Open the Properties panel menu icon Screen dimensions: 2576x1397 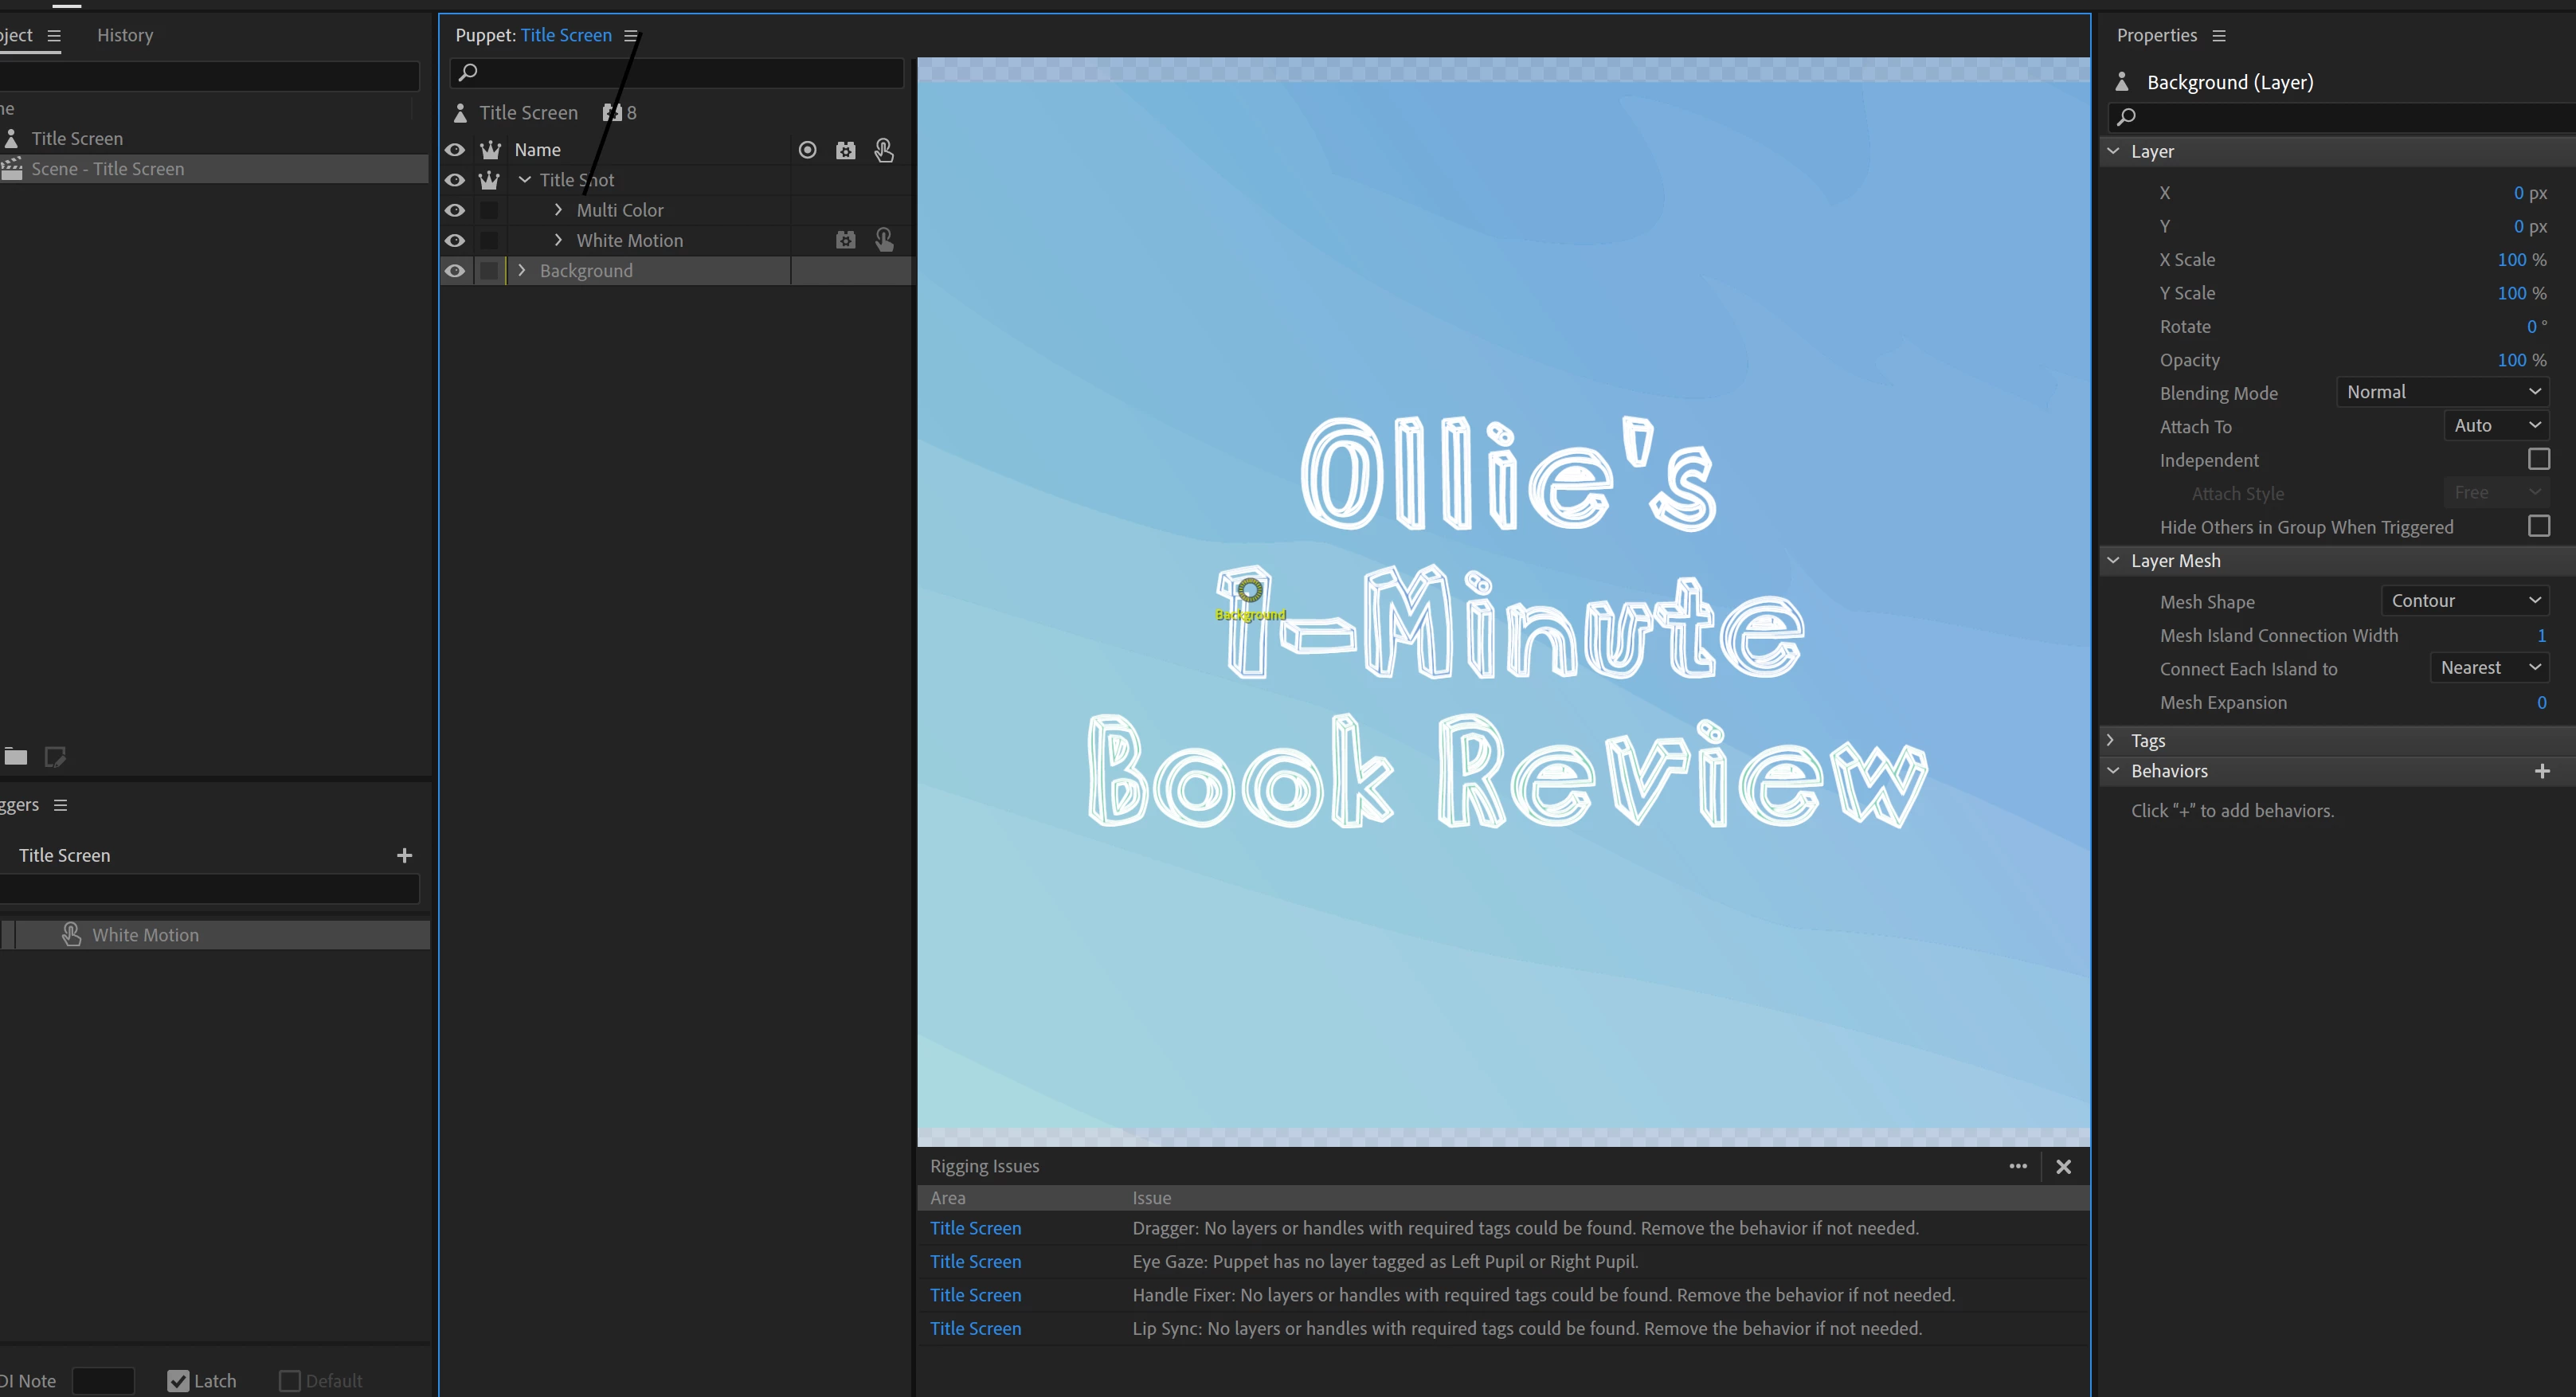click(2219, 36)
